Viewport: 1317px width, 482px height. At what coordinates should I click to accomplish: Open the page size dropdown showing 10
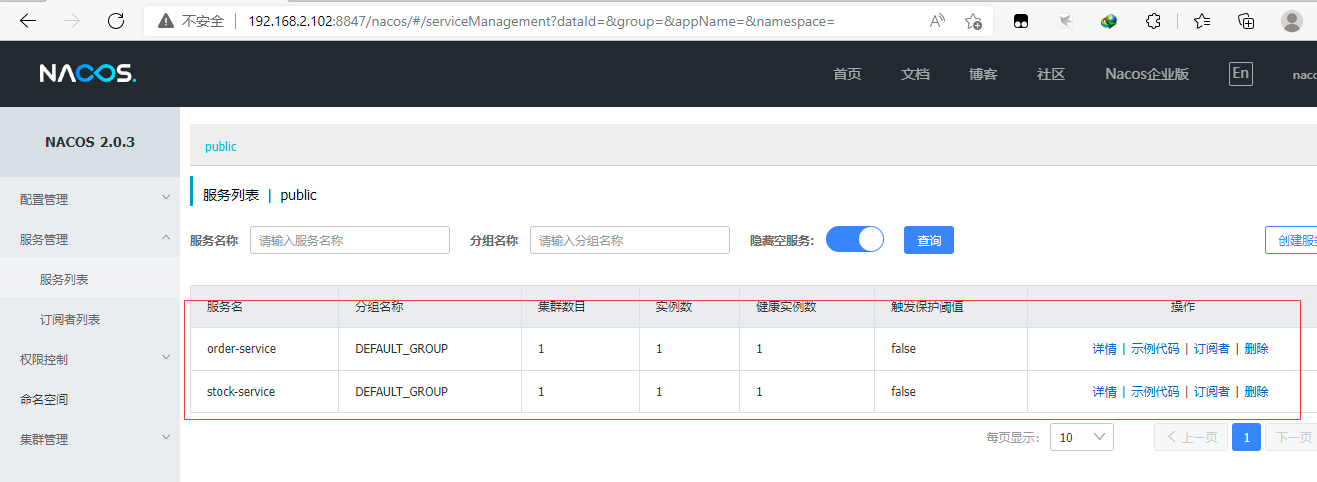pos(1081,437)
